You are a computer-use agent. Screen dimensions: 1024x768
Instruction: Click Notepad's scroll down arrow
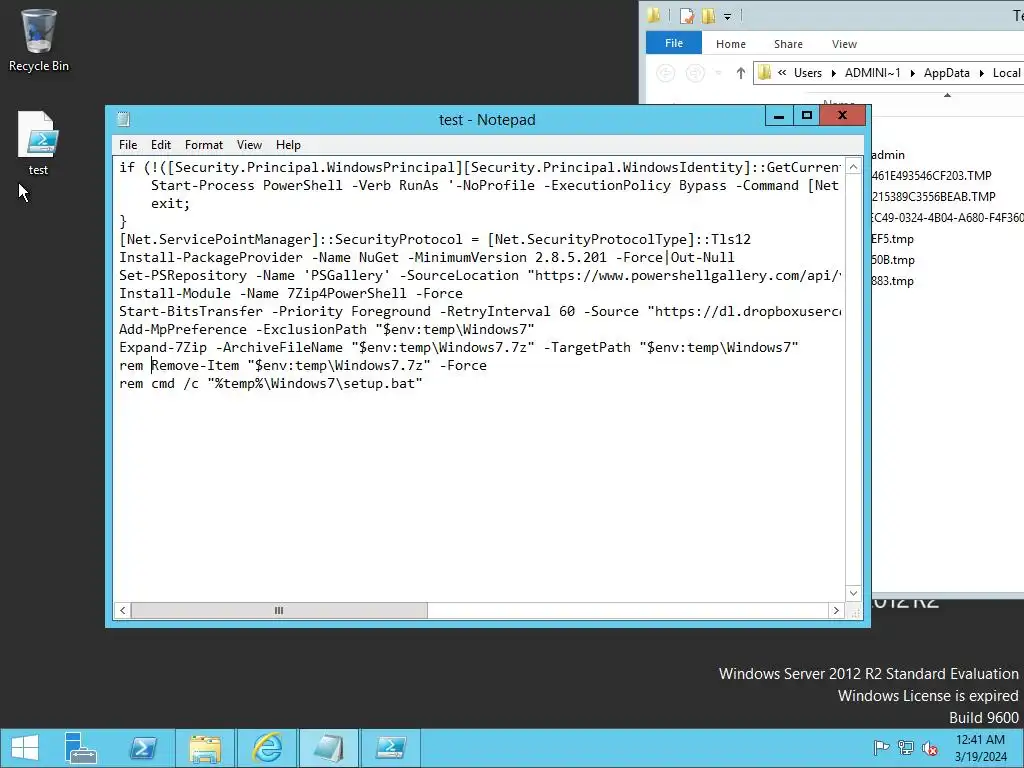853,593
